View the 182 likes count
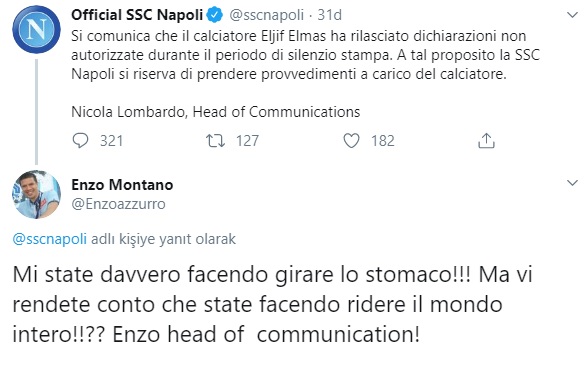Image resolution: width=587 pixels, height=366 pixels. 383,141
